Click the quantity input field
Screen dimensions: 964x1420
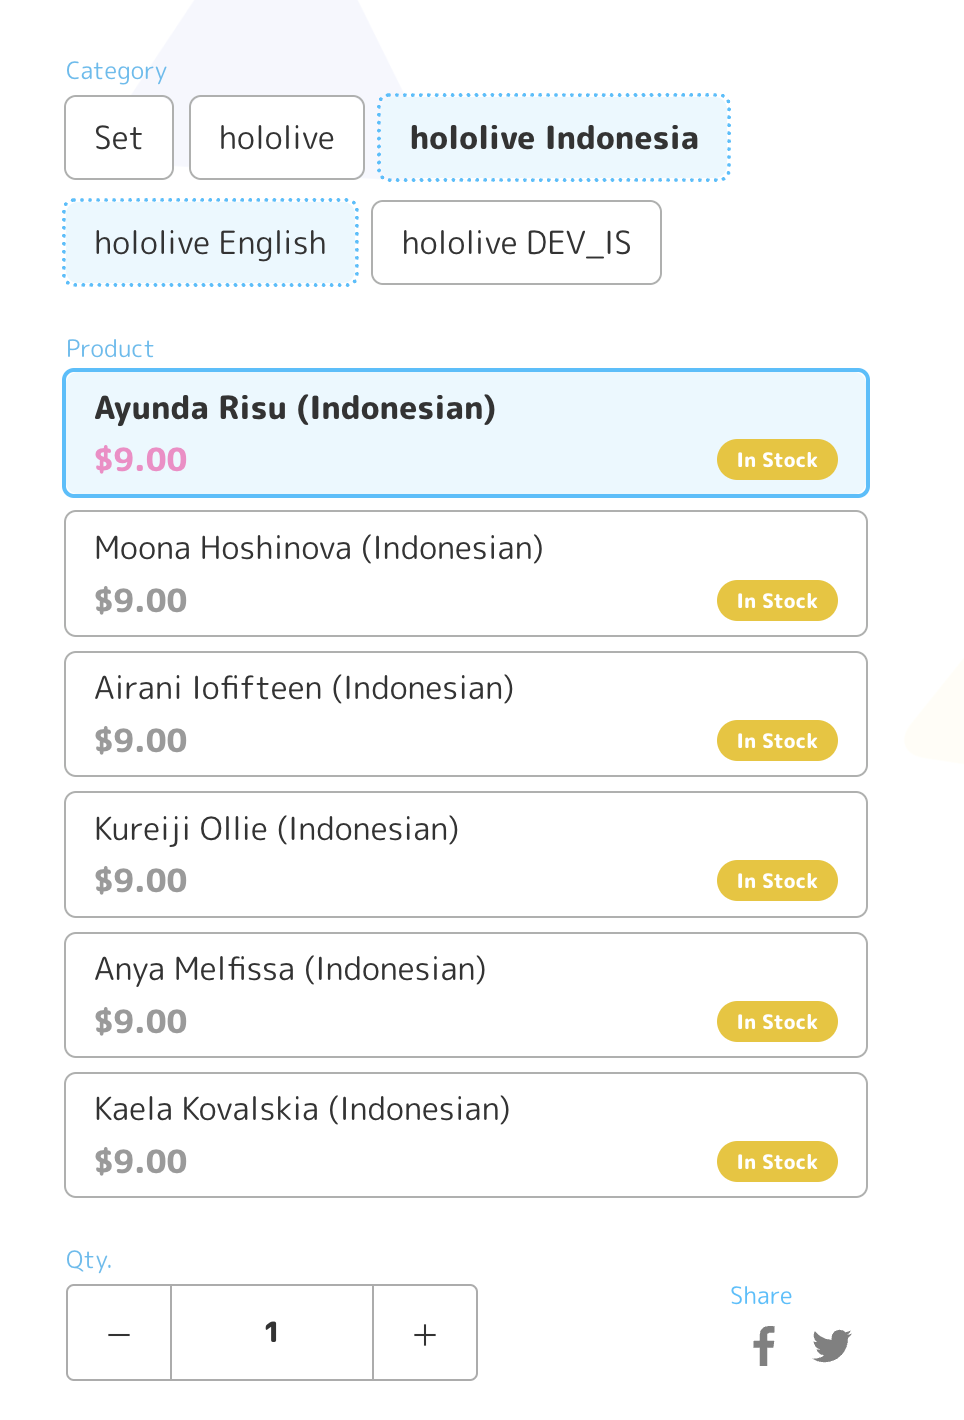click(x=272, y=1333)
